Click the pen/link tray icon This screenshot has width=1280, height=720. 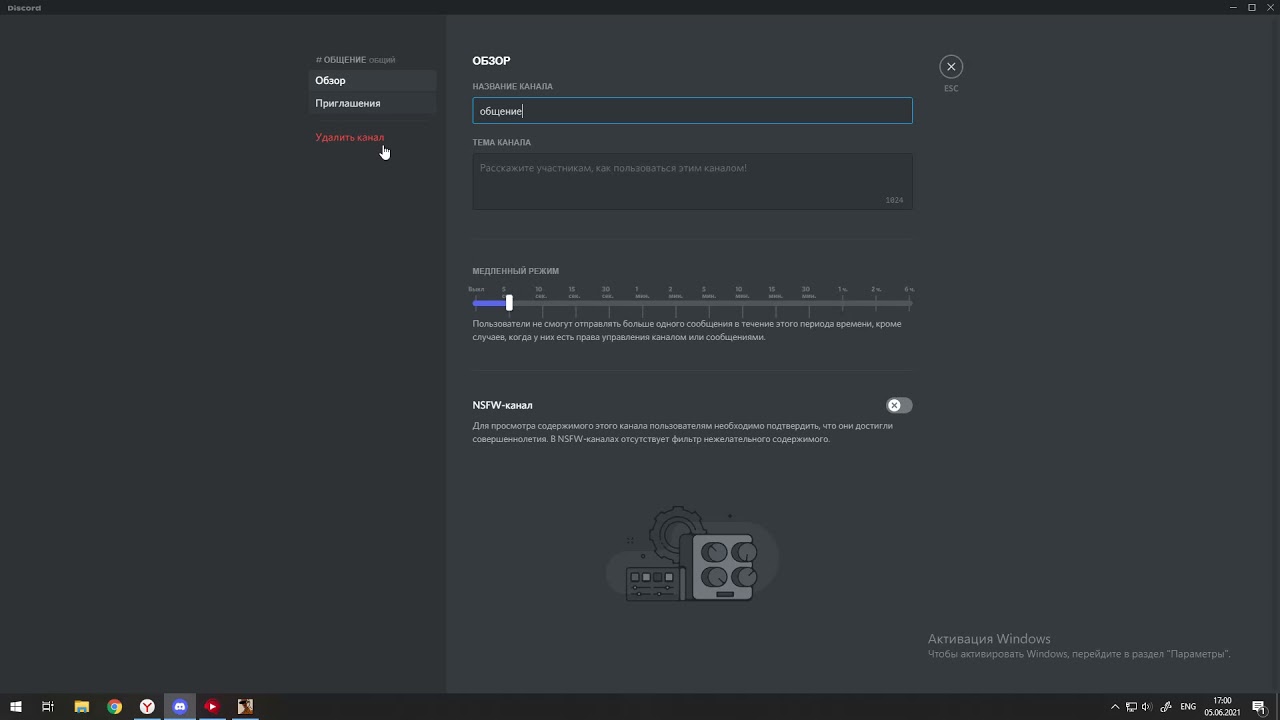1165,707
